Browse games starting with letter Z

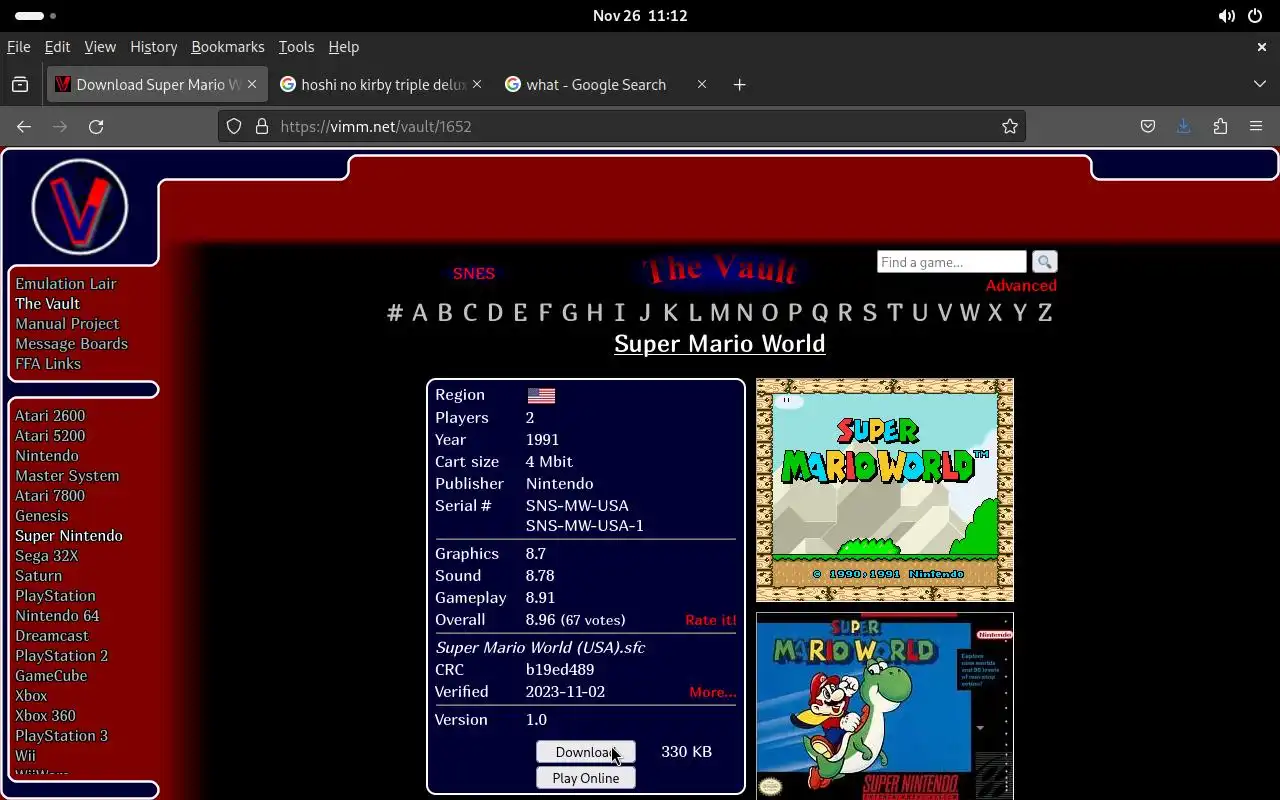pyautogui.click(x=1045, y=313)
